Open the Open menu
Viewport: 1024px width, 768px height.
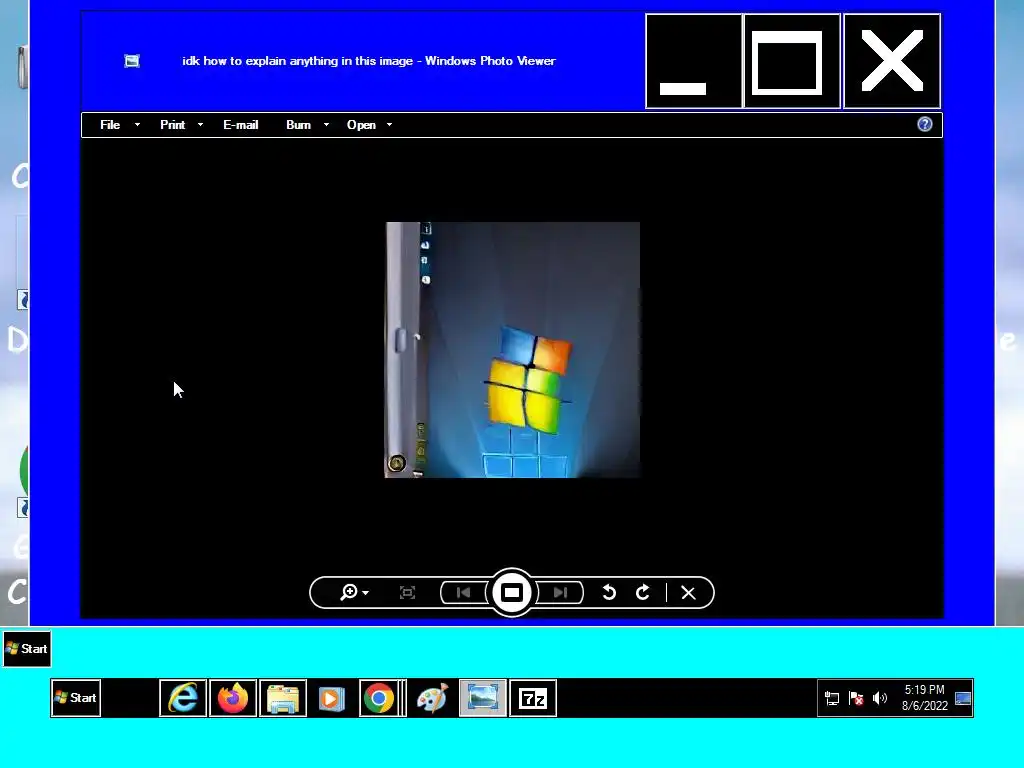[361, 125]
